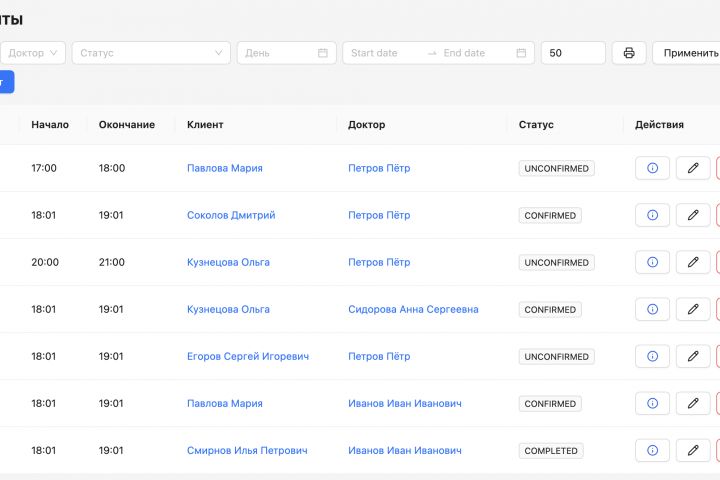Click the printer icon button

pyautogui.click(x=629, y=53)
